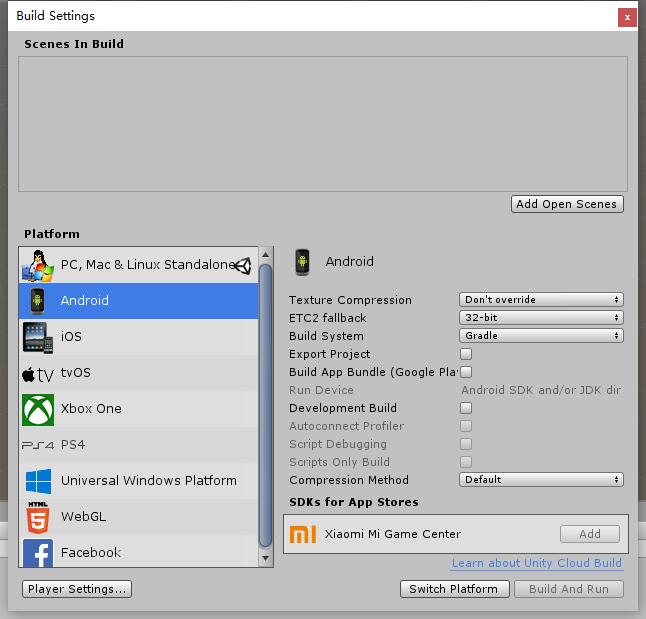Click the Android phone icon in platform list

pyautogui.click(x=37, y=301)
